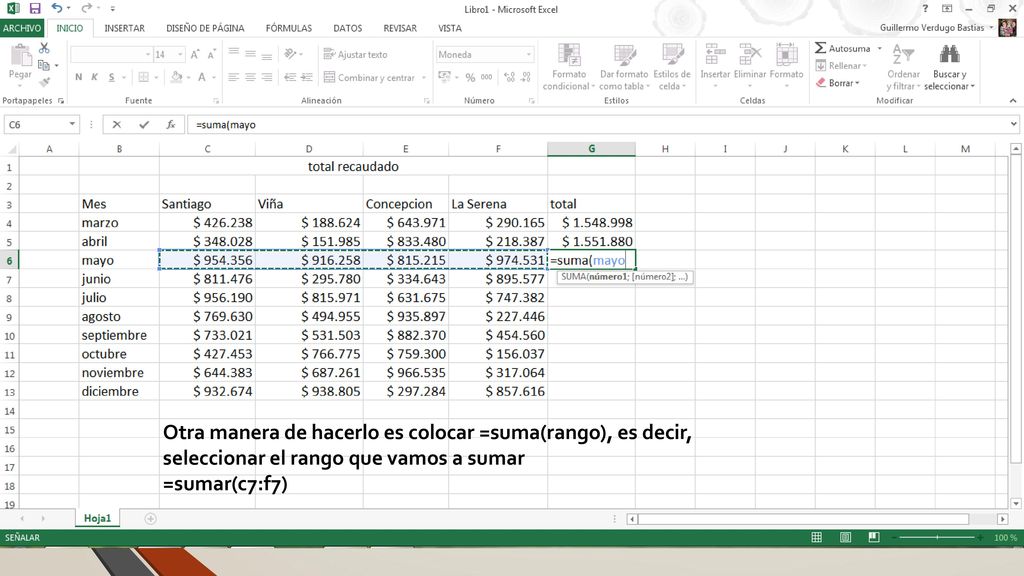Click in the formula bar text

225,125
